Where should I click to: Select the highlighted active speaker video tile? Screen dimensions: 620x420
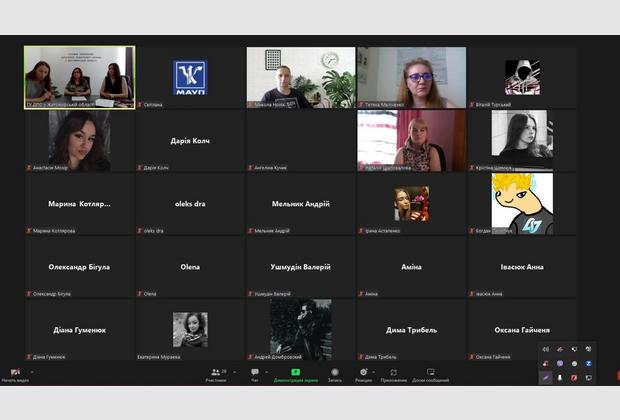pos(79,77)
